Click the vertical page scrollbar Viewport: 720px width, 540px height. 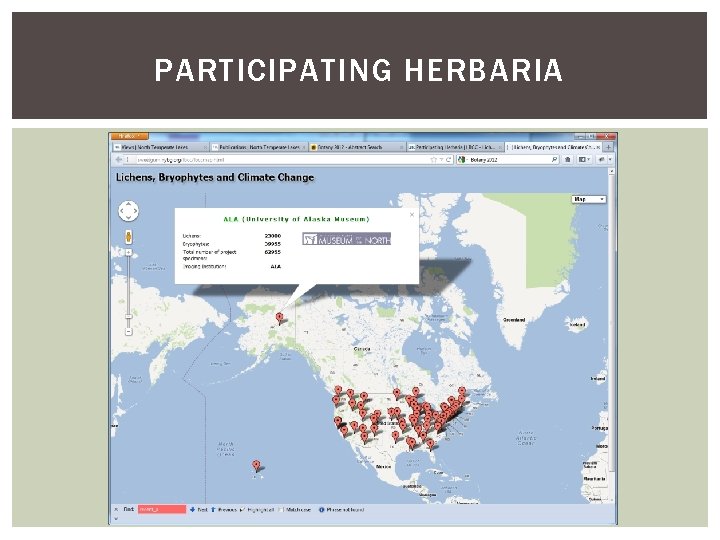click(611, 321)
